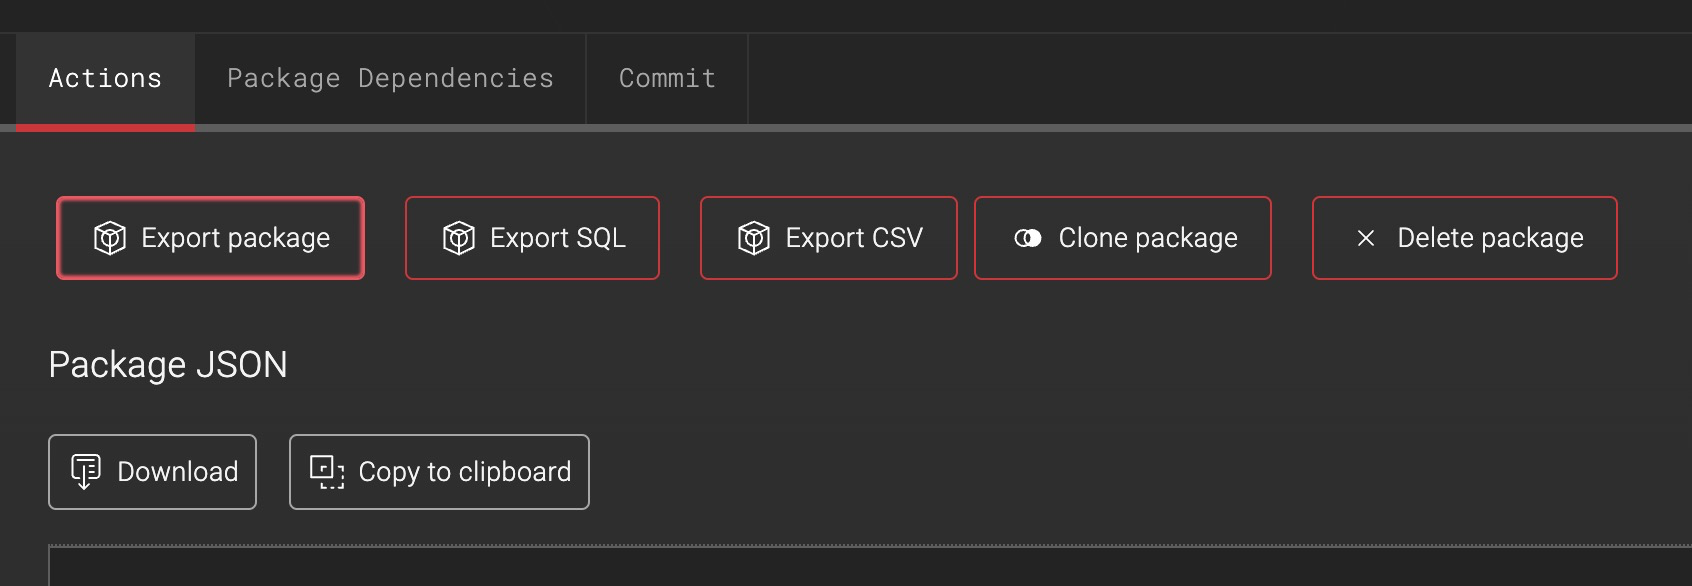This screenshot has height=586, width=1692.
Task: Click the box icon beside Export CSV
Action: (x=754, y=238)
